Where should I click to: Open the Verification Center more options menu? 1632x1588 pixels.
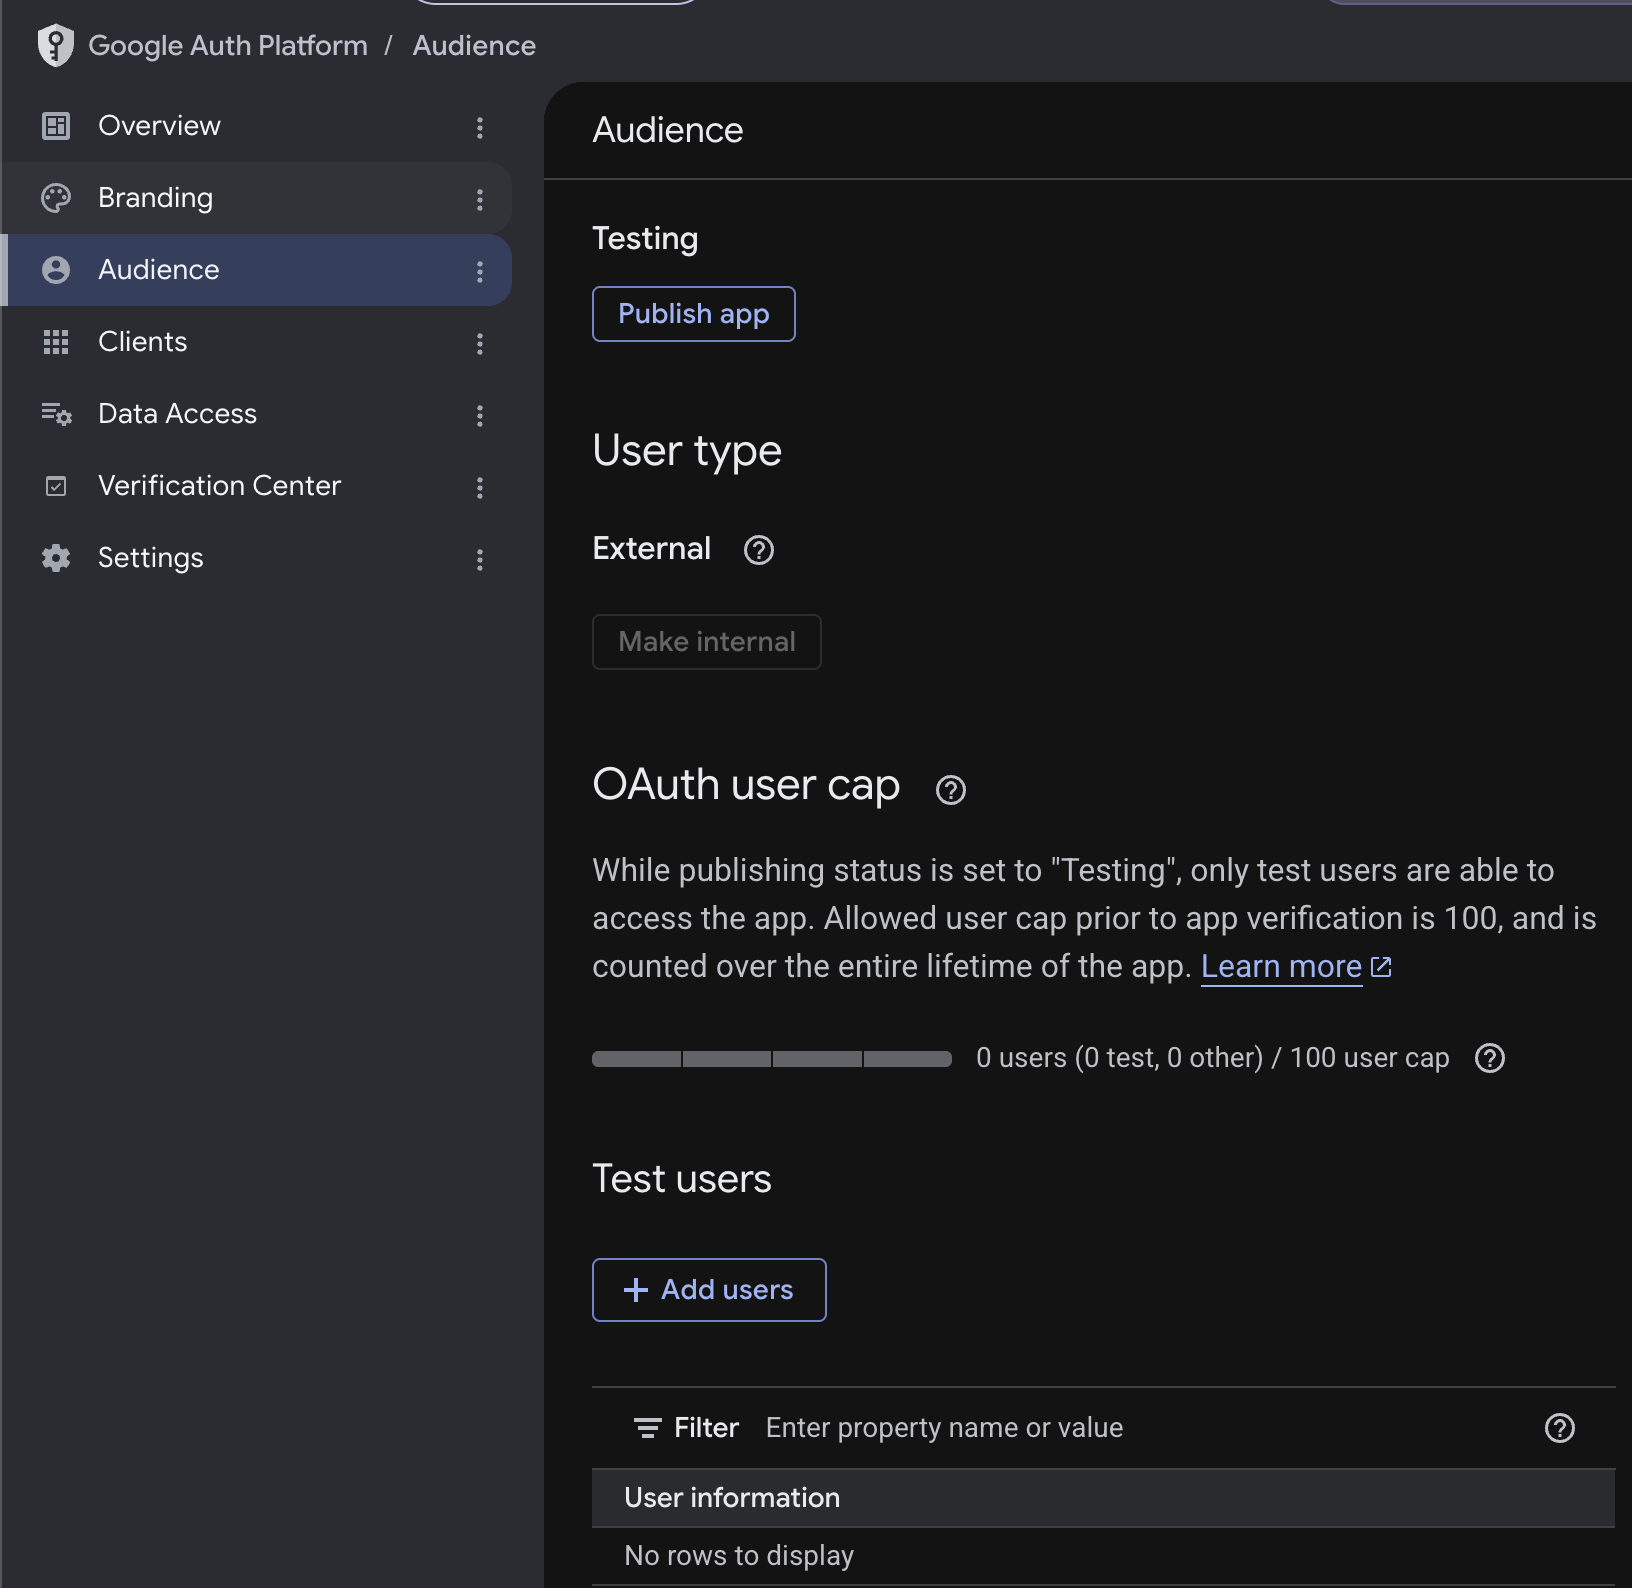click(x=480, y=487)
